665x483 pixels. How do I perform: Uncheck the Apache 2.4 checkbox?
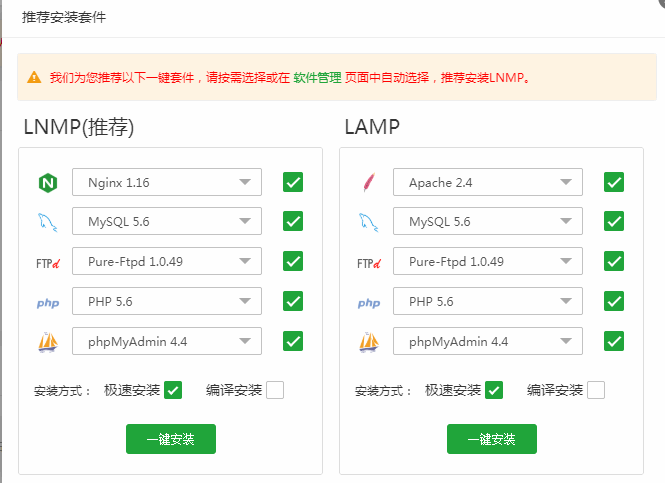(614, 182)
